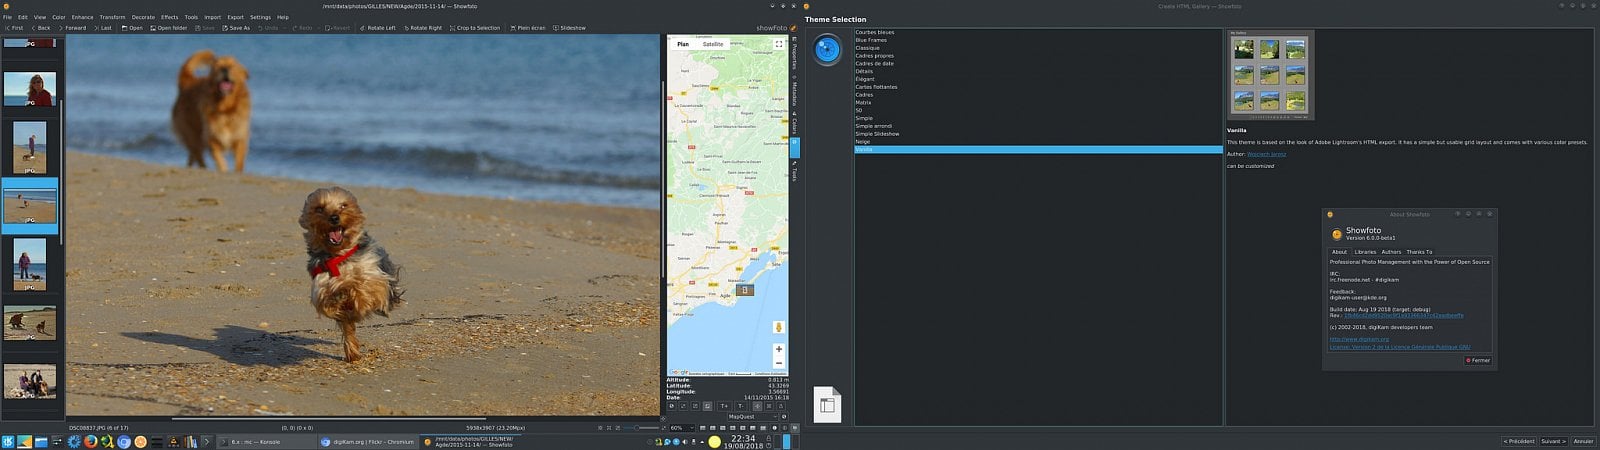1600x450 pixels.
Task: Select the two dogs on beach thumbnail
Action: click(x=30, y=323)
